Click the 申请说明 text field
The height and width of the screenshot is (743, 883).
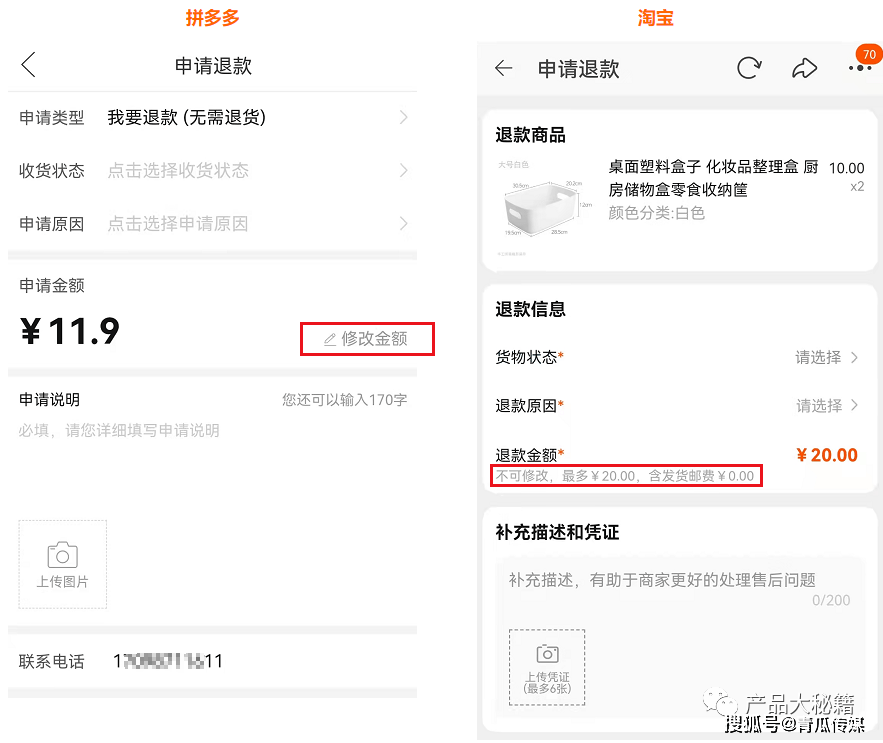(x=212, y=431)
